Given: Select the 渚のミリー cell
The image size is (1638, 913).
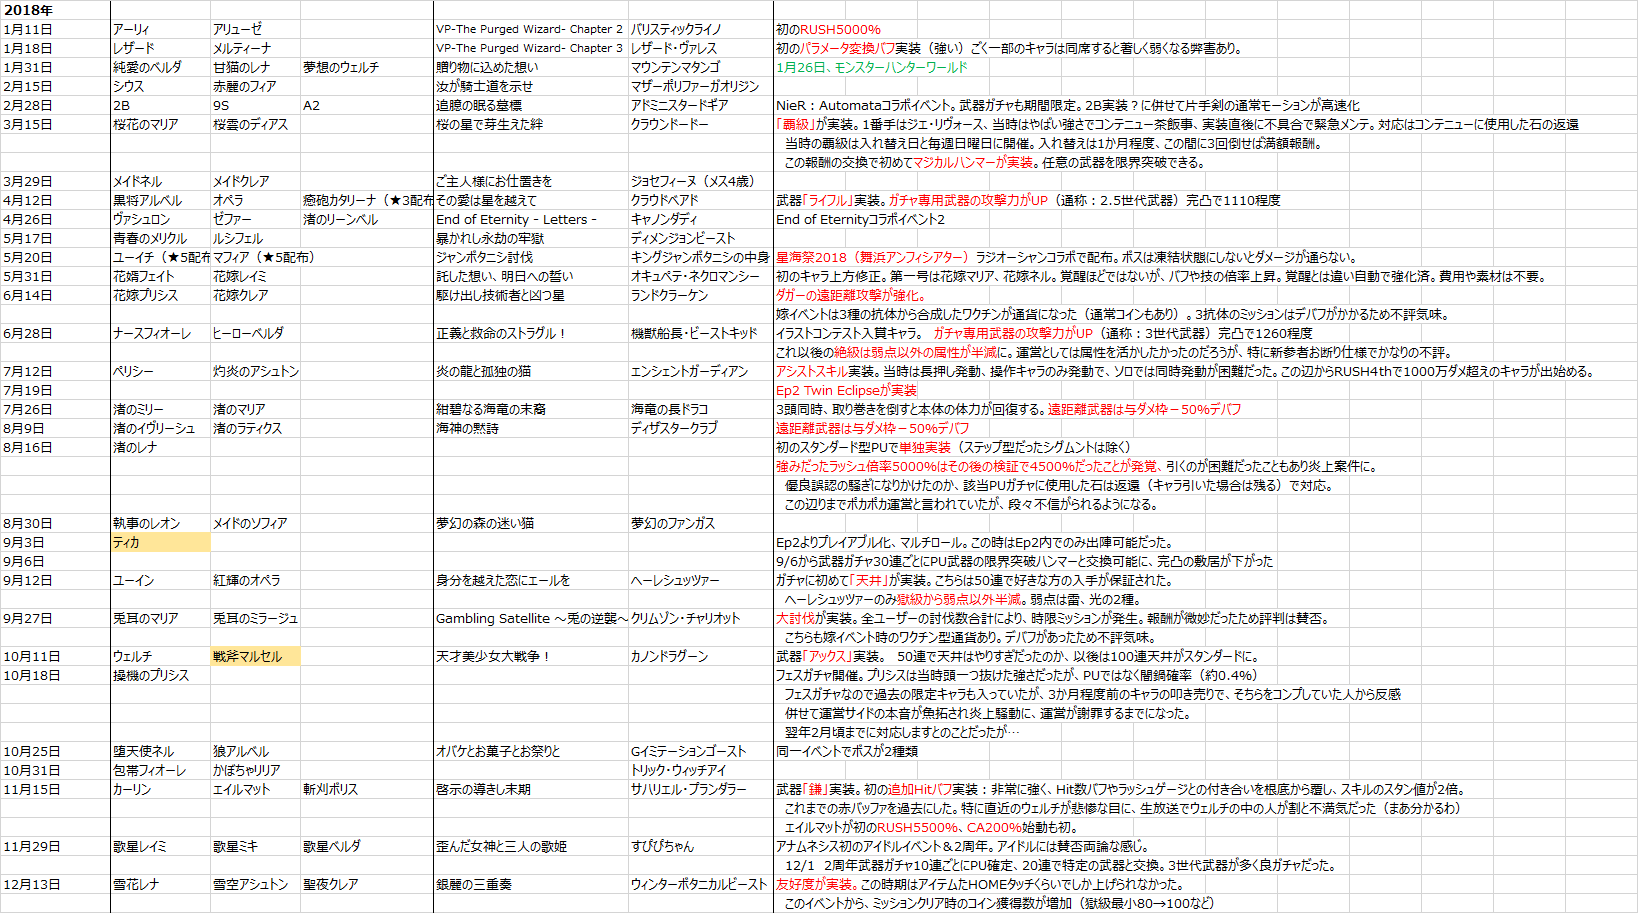Looking at the screenshot, I should click(x=160, y=409).
